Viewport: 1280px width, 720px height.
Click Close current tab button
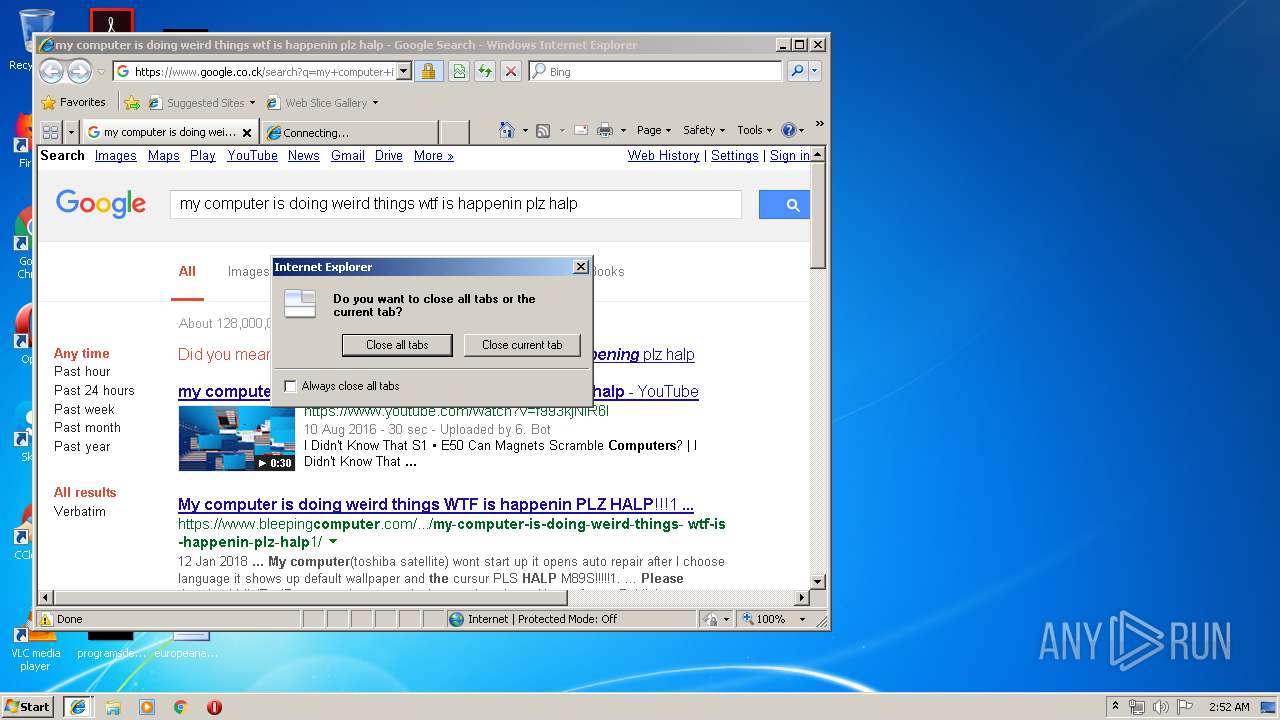[x=522, y=345]
